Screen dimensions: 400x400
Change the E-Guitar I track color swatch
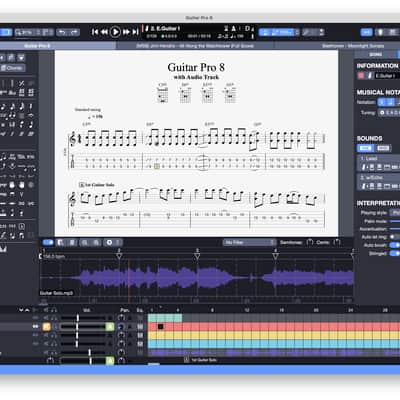coord(361,76)
